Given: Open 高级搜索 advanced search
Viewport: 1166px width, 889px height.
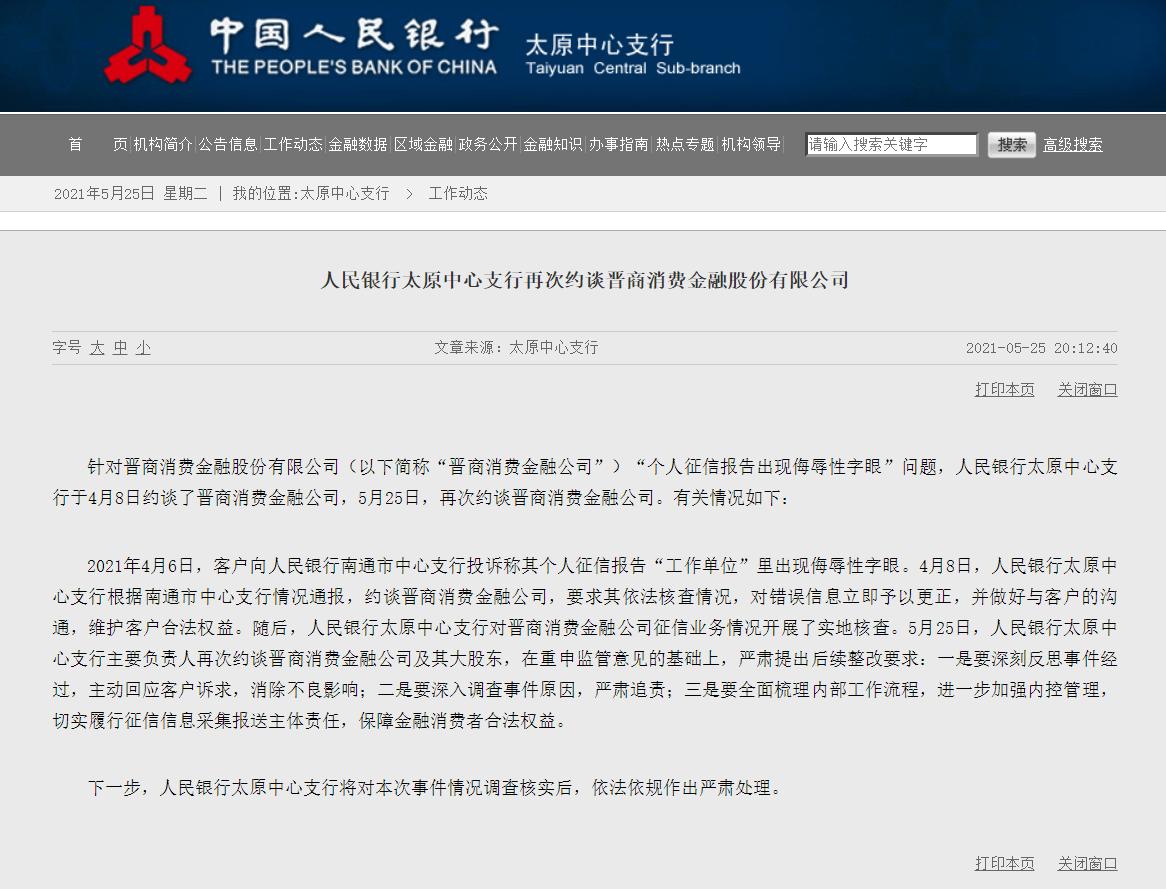Looking at the screenshot, I should tap(1072, 144).
